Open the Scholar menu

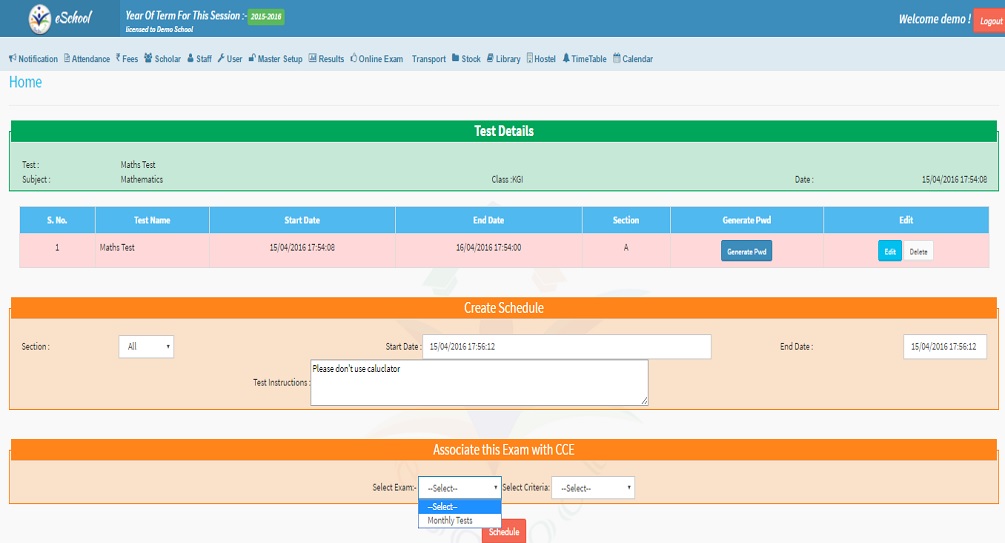pos(163,59)
